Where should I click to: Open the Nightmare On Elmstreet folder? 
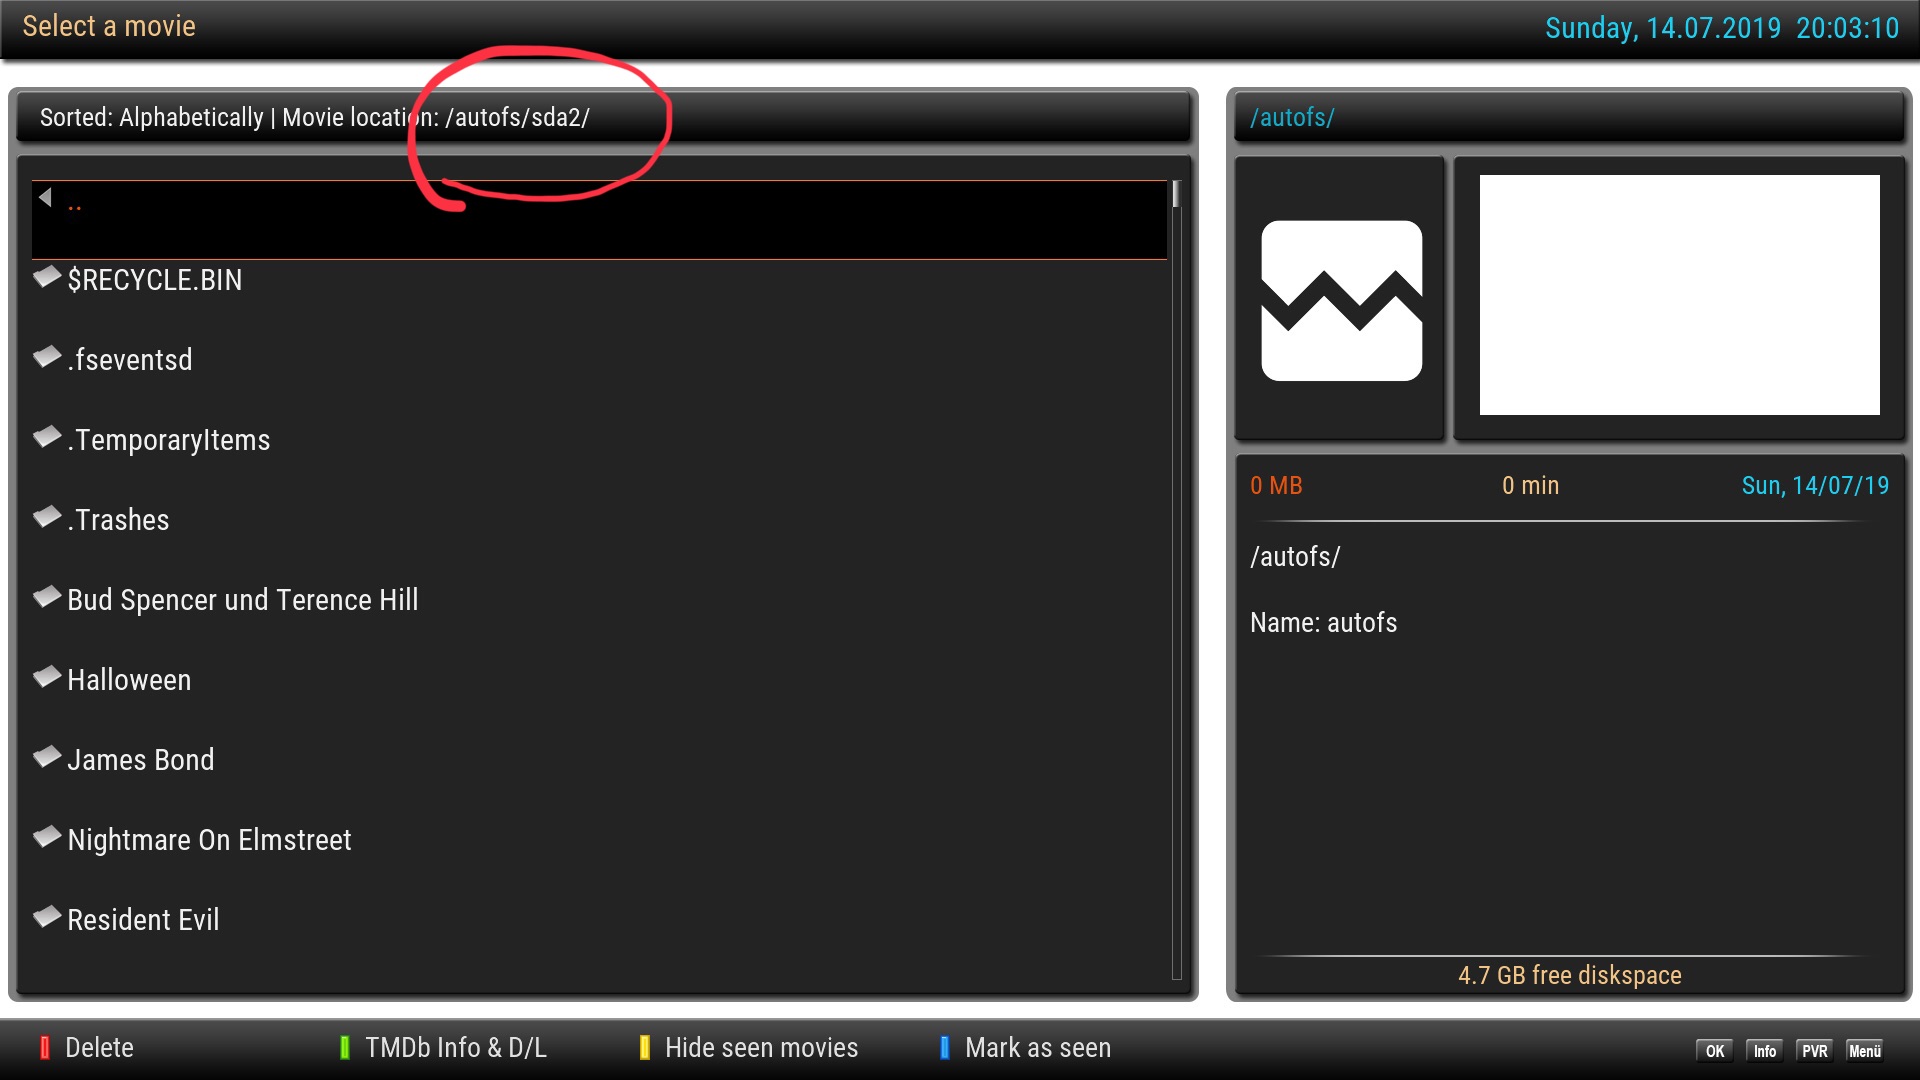click(x=209, y=840)
